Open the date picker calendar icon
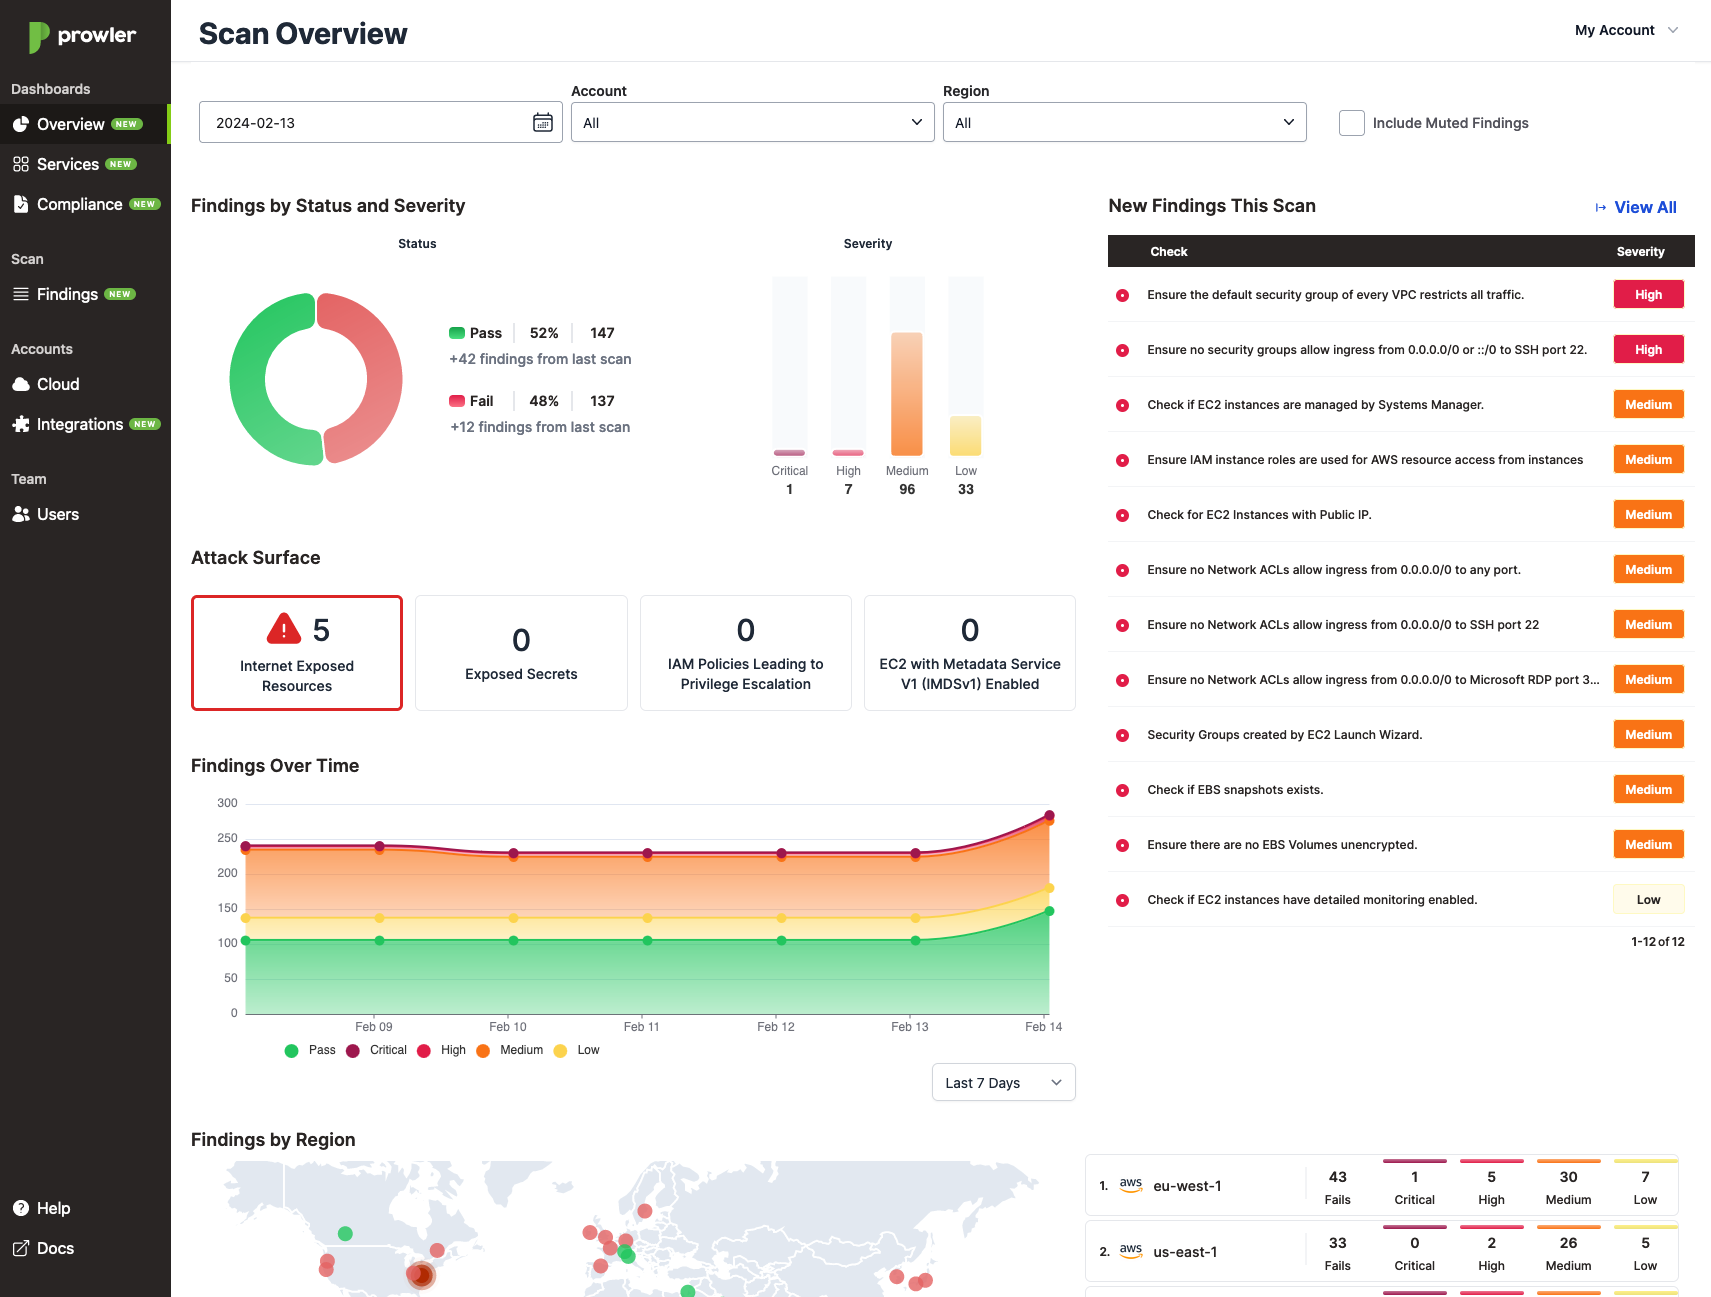Viewport: 1711px width, 1297px height. [x=543, y=122]
